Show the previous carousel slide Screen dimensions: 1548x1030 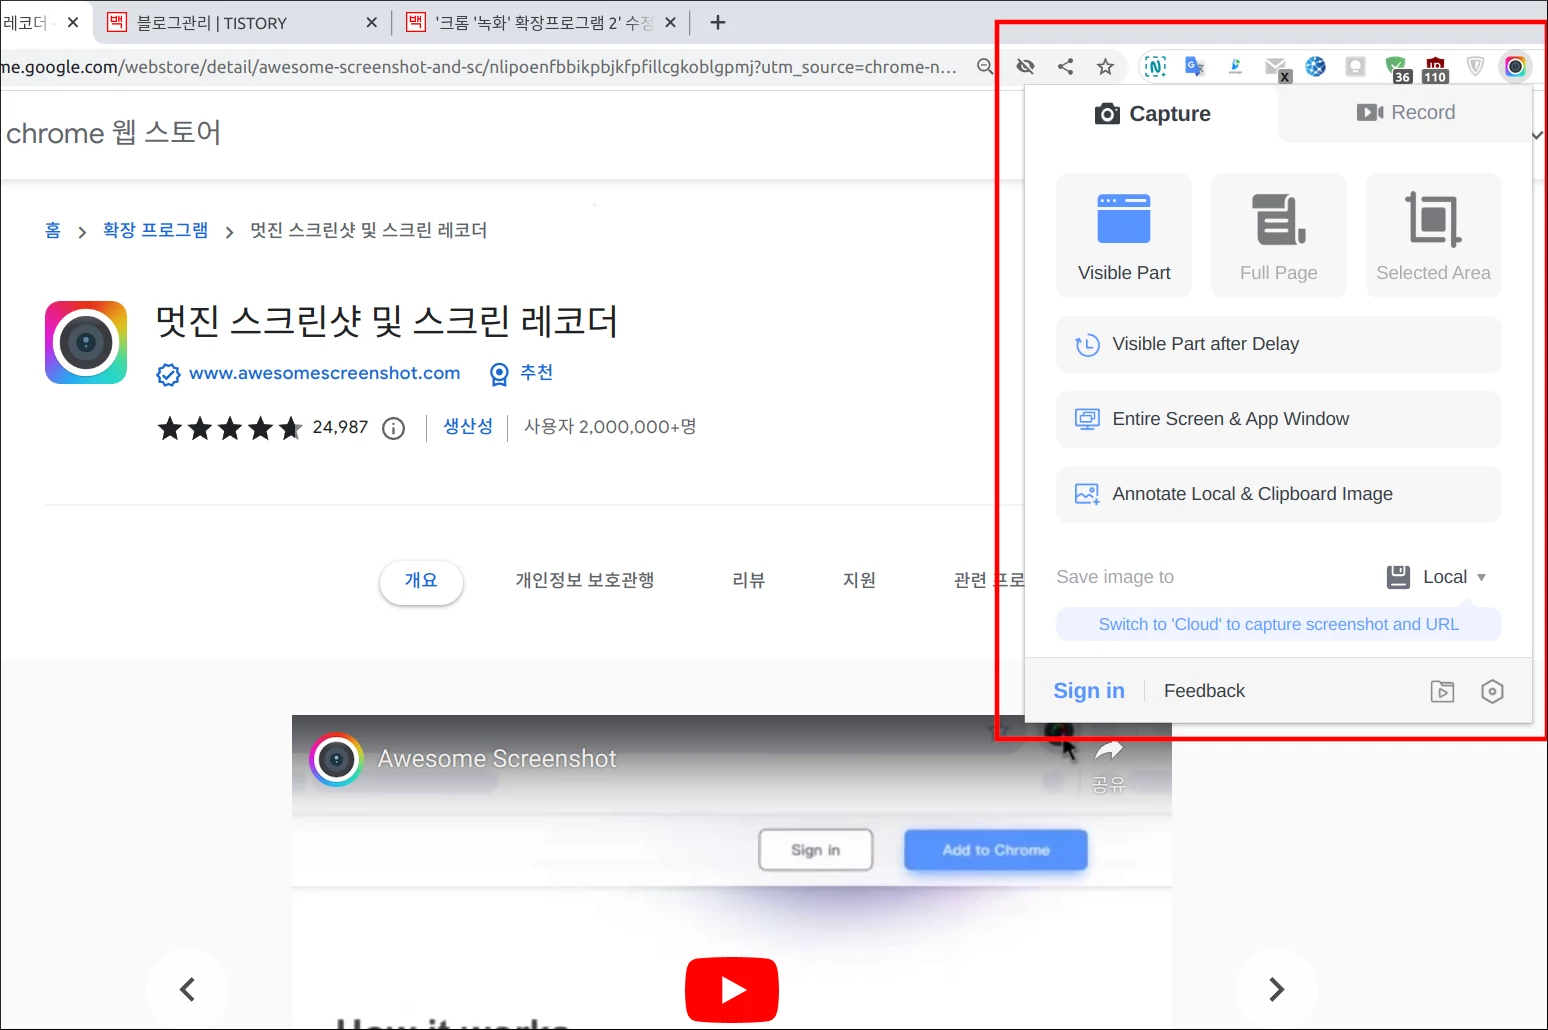tap(187, 990)
